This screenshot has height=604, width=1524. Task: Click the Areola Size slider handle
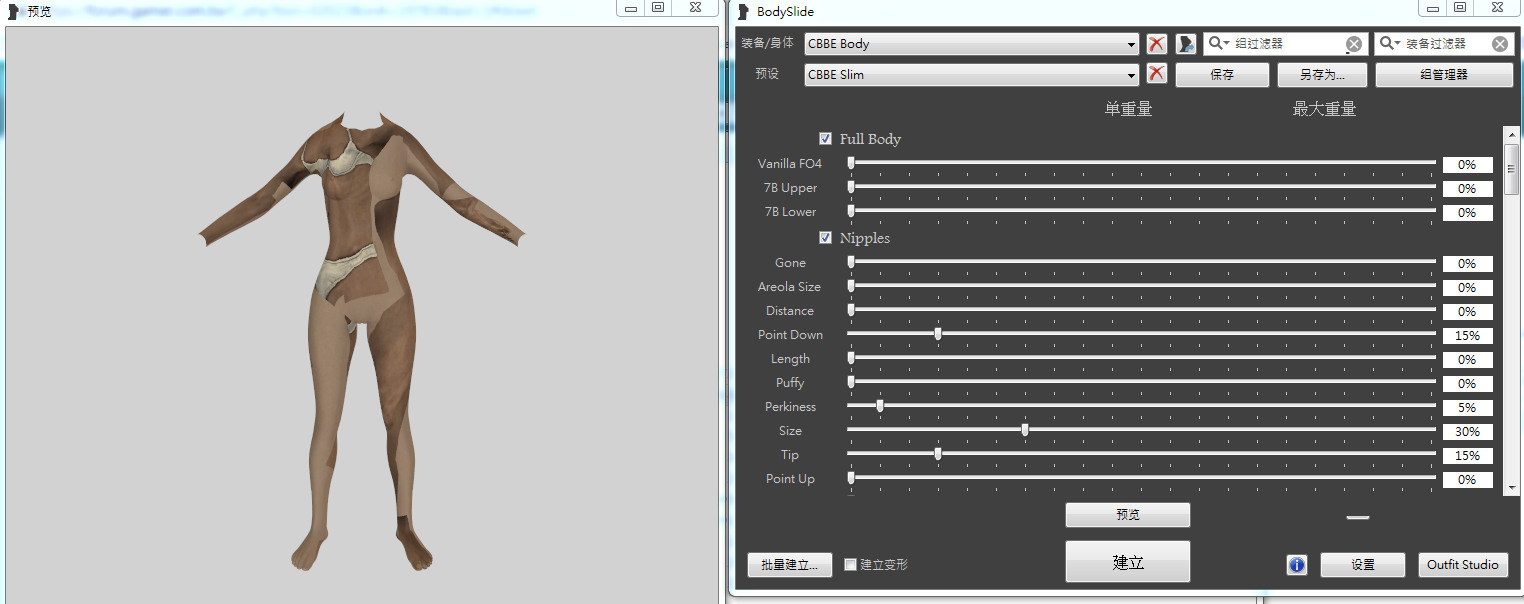pyautogui.click(x=851, y=286)
